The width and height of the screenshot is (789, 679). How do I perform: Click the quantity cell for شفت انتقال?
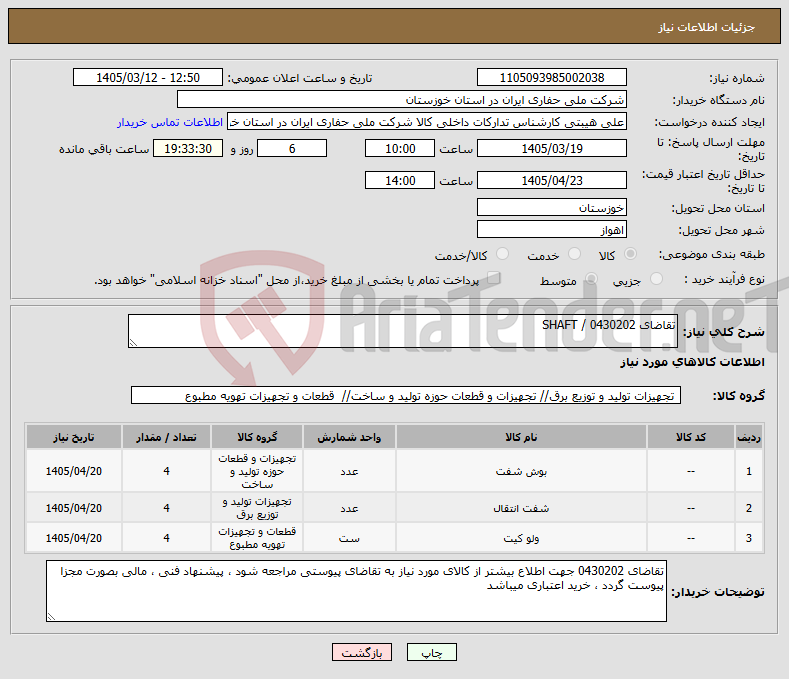coord(166,508)
